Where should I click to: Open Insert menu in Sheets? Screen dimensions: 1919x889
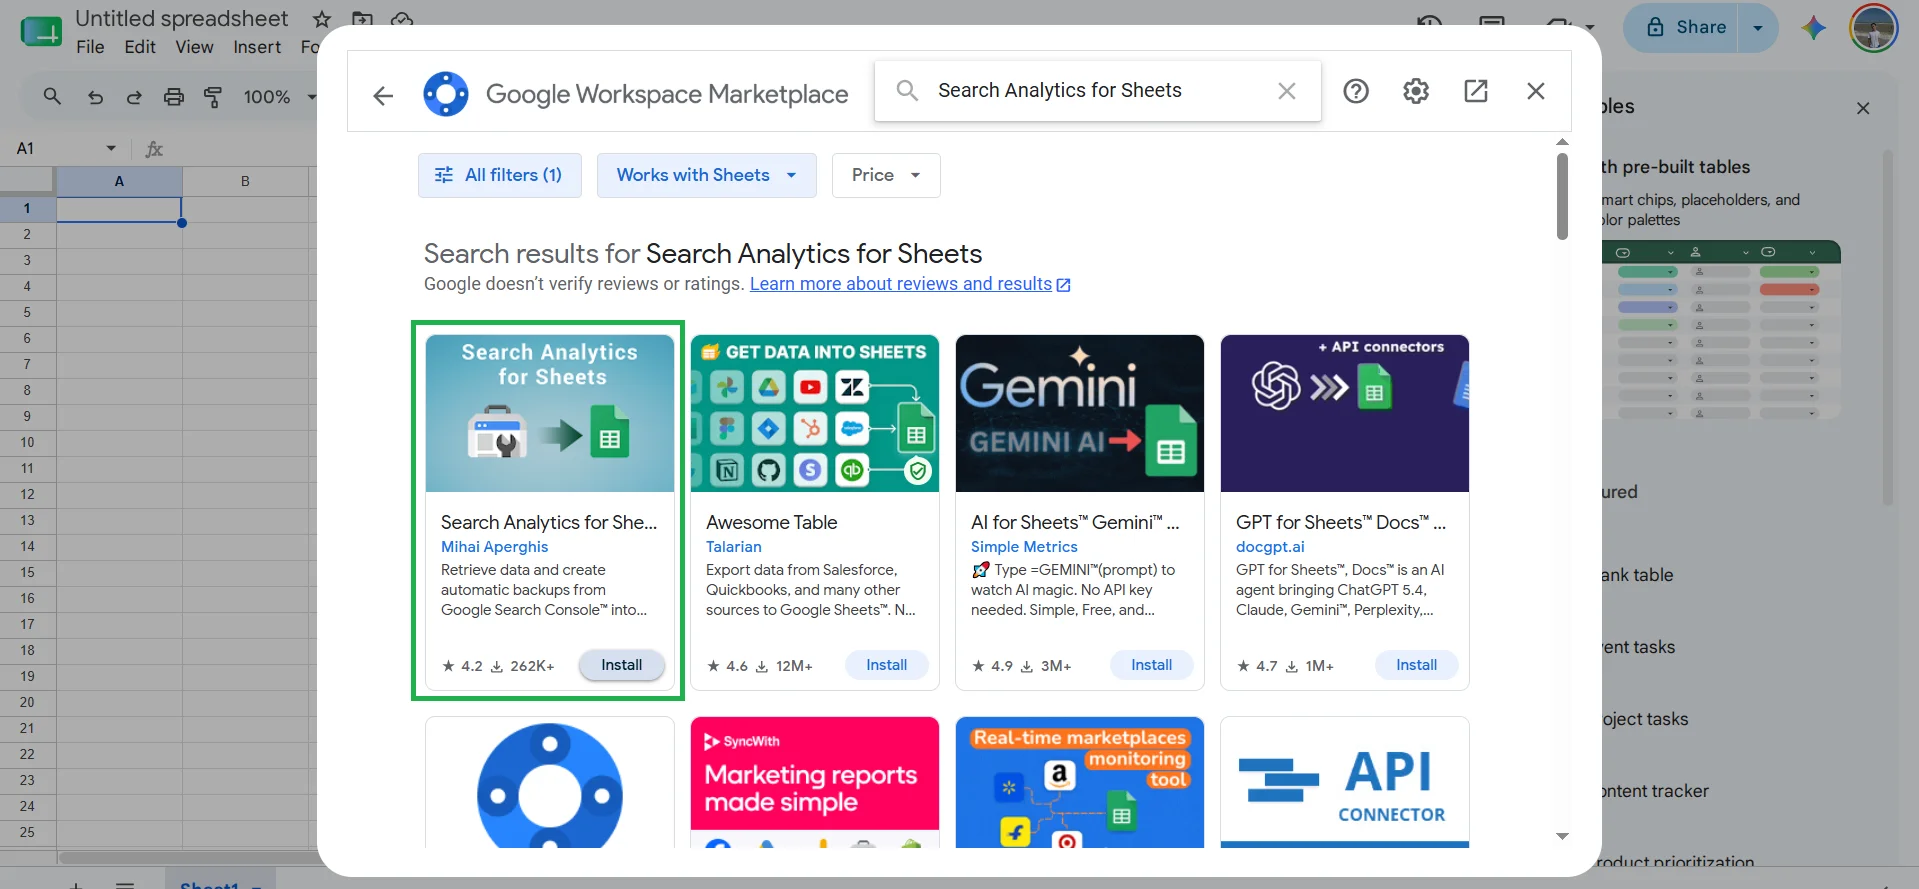click(257, 47)
